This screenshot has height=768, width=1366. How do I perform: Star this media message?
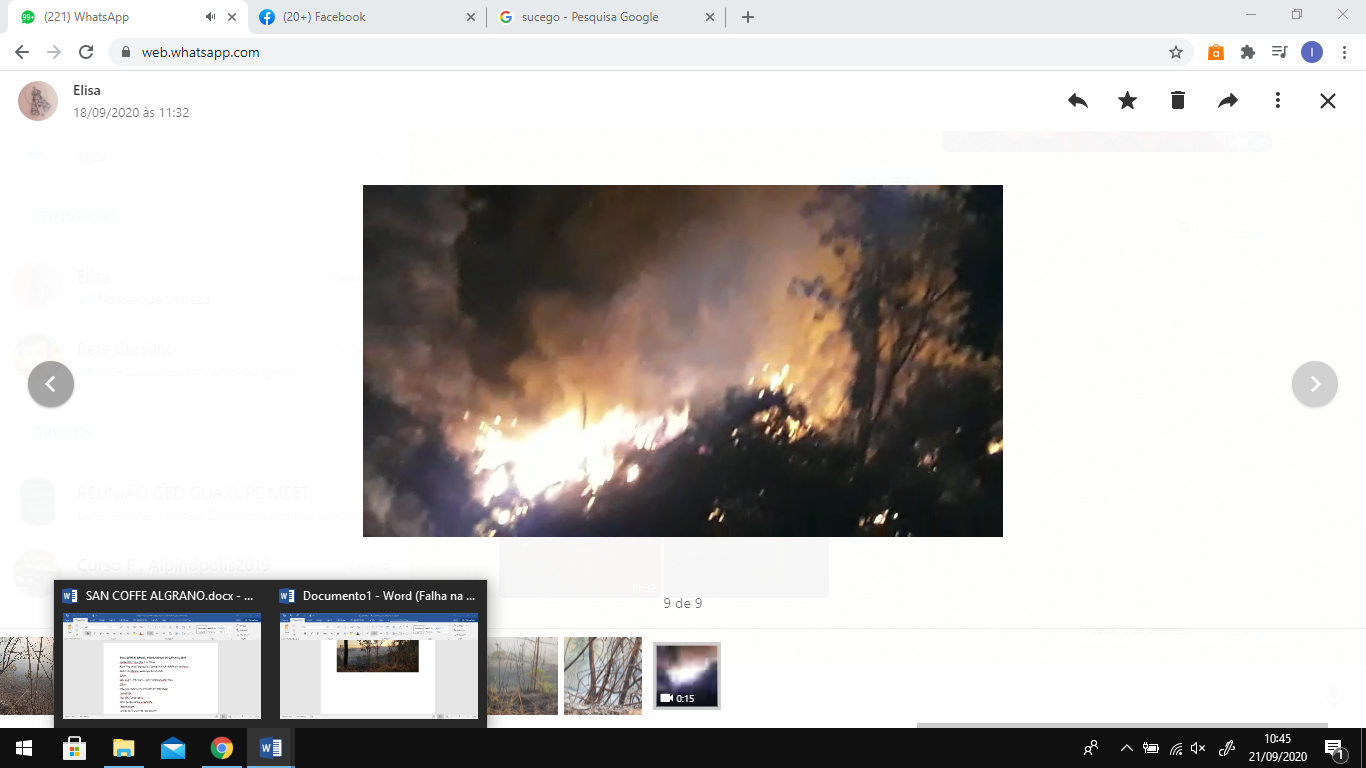point(1127,100)
